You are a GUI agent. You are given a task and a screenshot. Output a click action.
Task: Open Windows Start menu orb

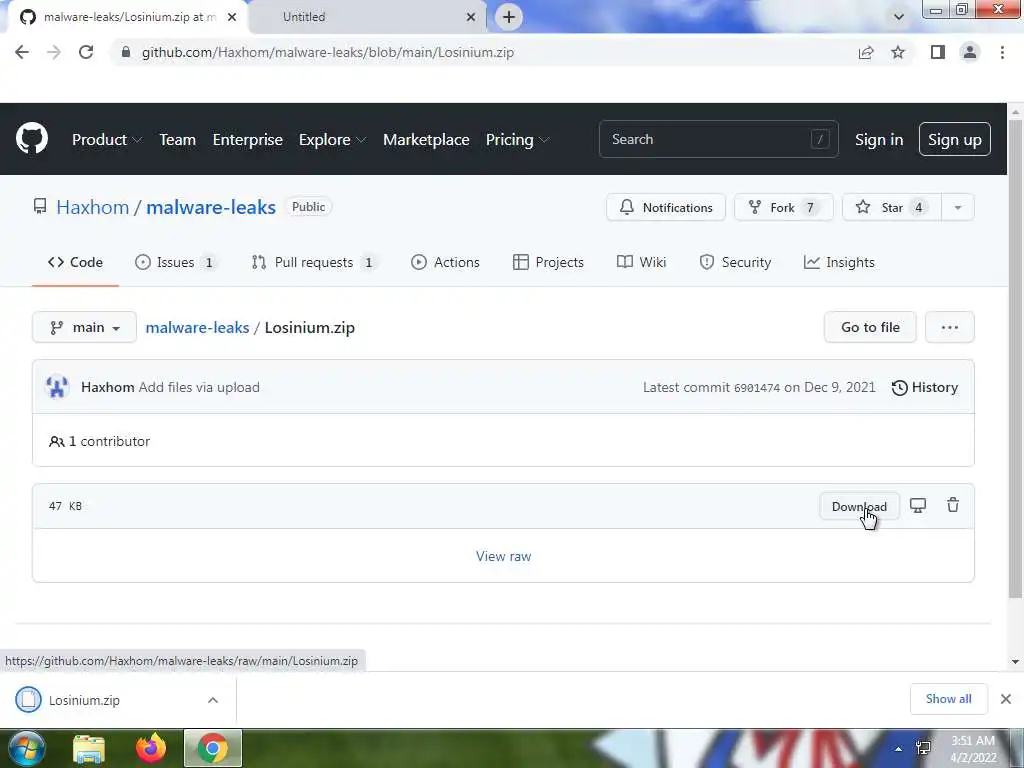click(x=26, y=748)
